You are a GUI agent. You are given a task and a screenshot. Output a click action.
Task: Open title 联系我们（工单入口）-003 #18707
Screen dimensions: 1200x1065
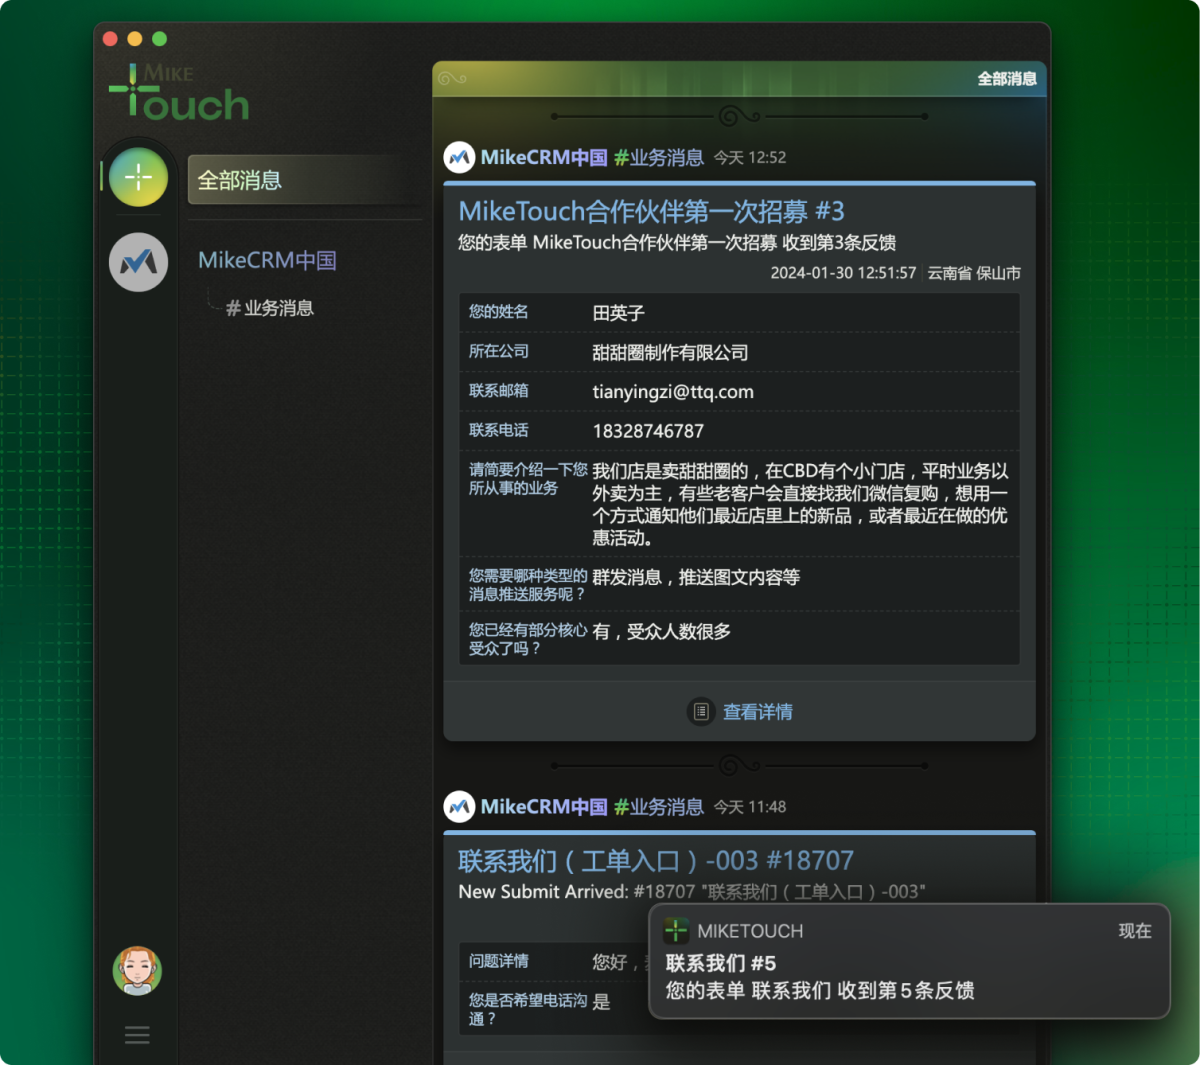point(656,860)
